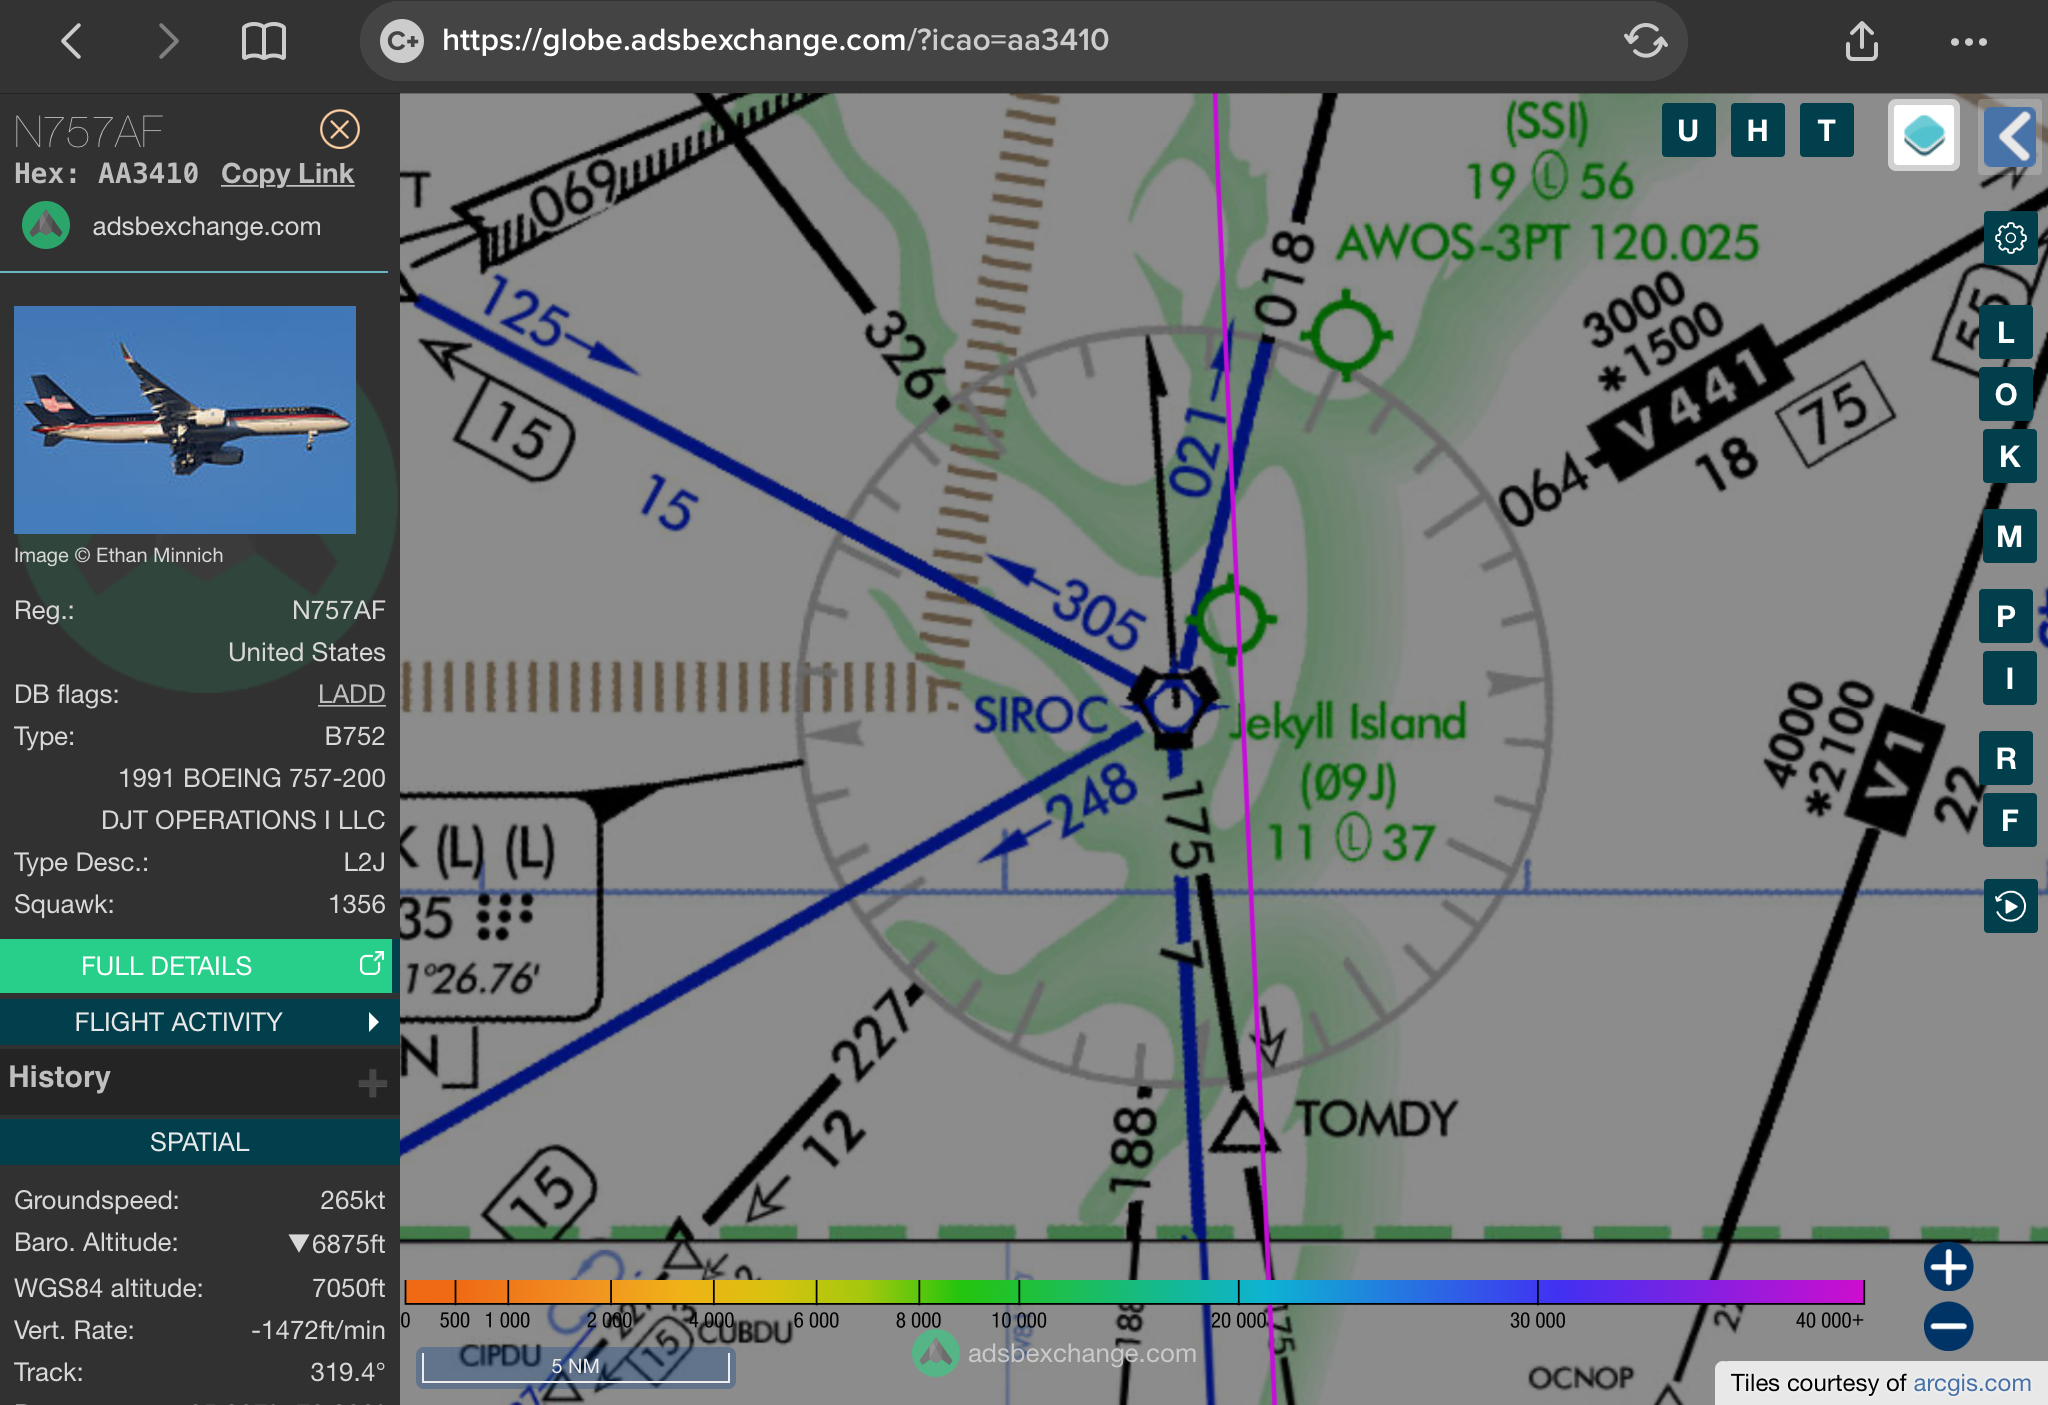Toggle the I map option
2048x1405 pixels.
point(2010,679)
